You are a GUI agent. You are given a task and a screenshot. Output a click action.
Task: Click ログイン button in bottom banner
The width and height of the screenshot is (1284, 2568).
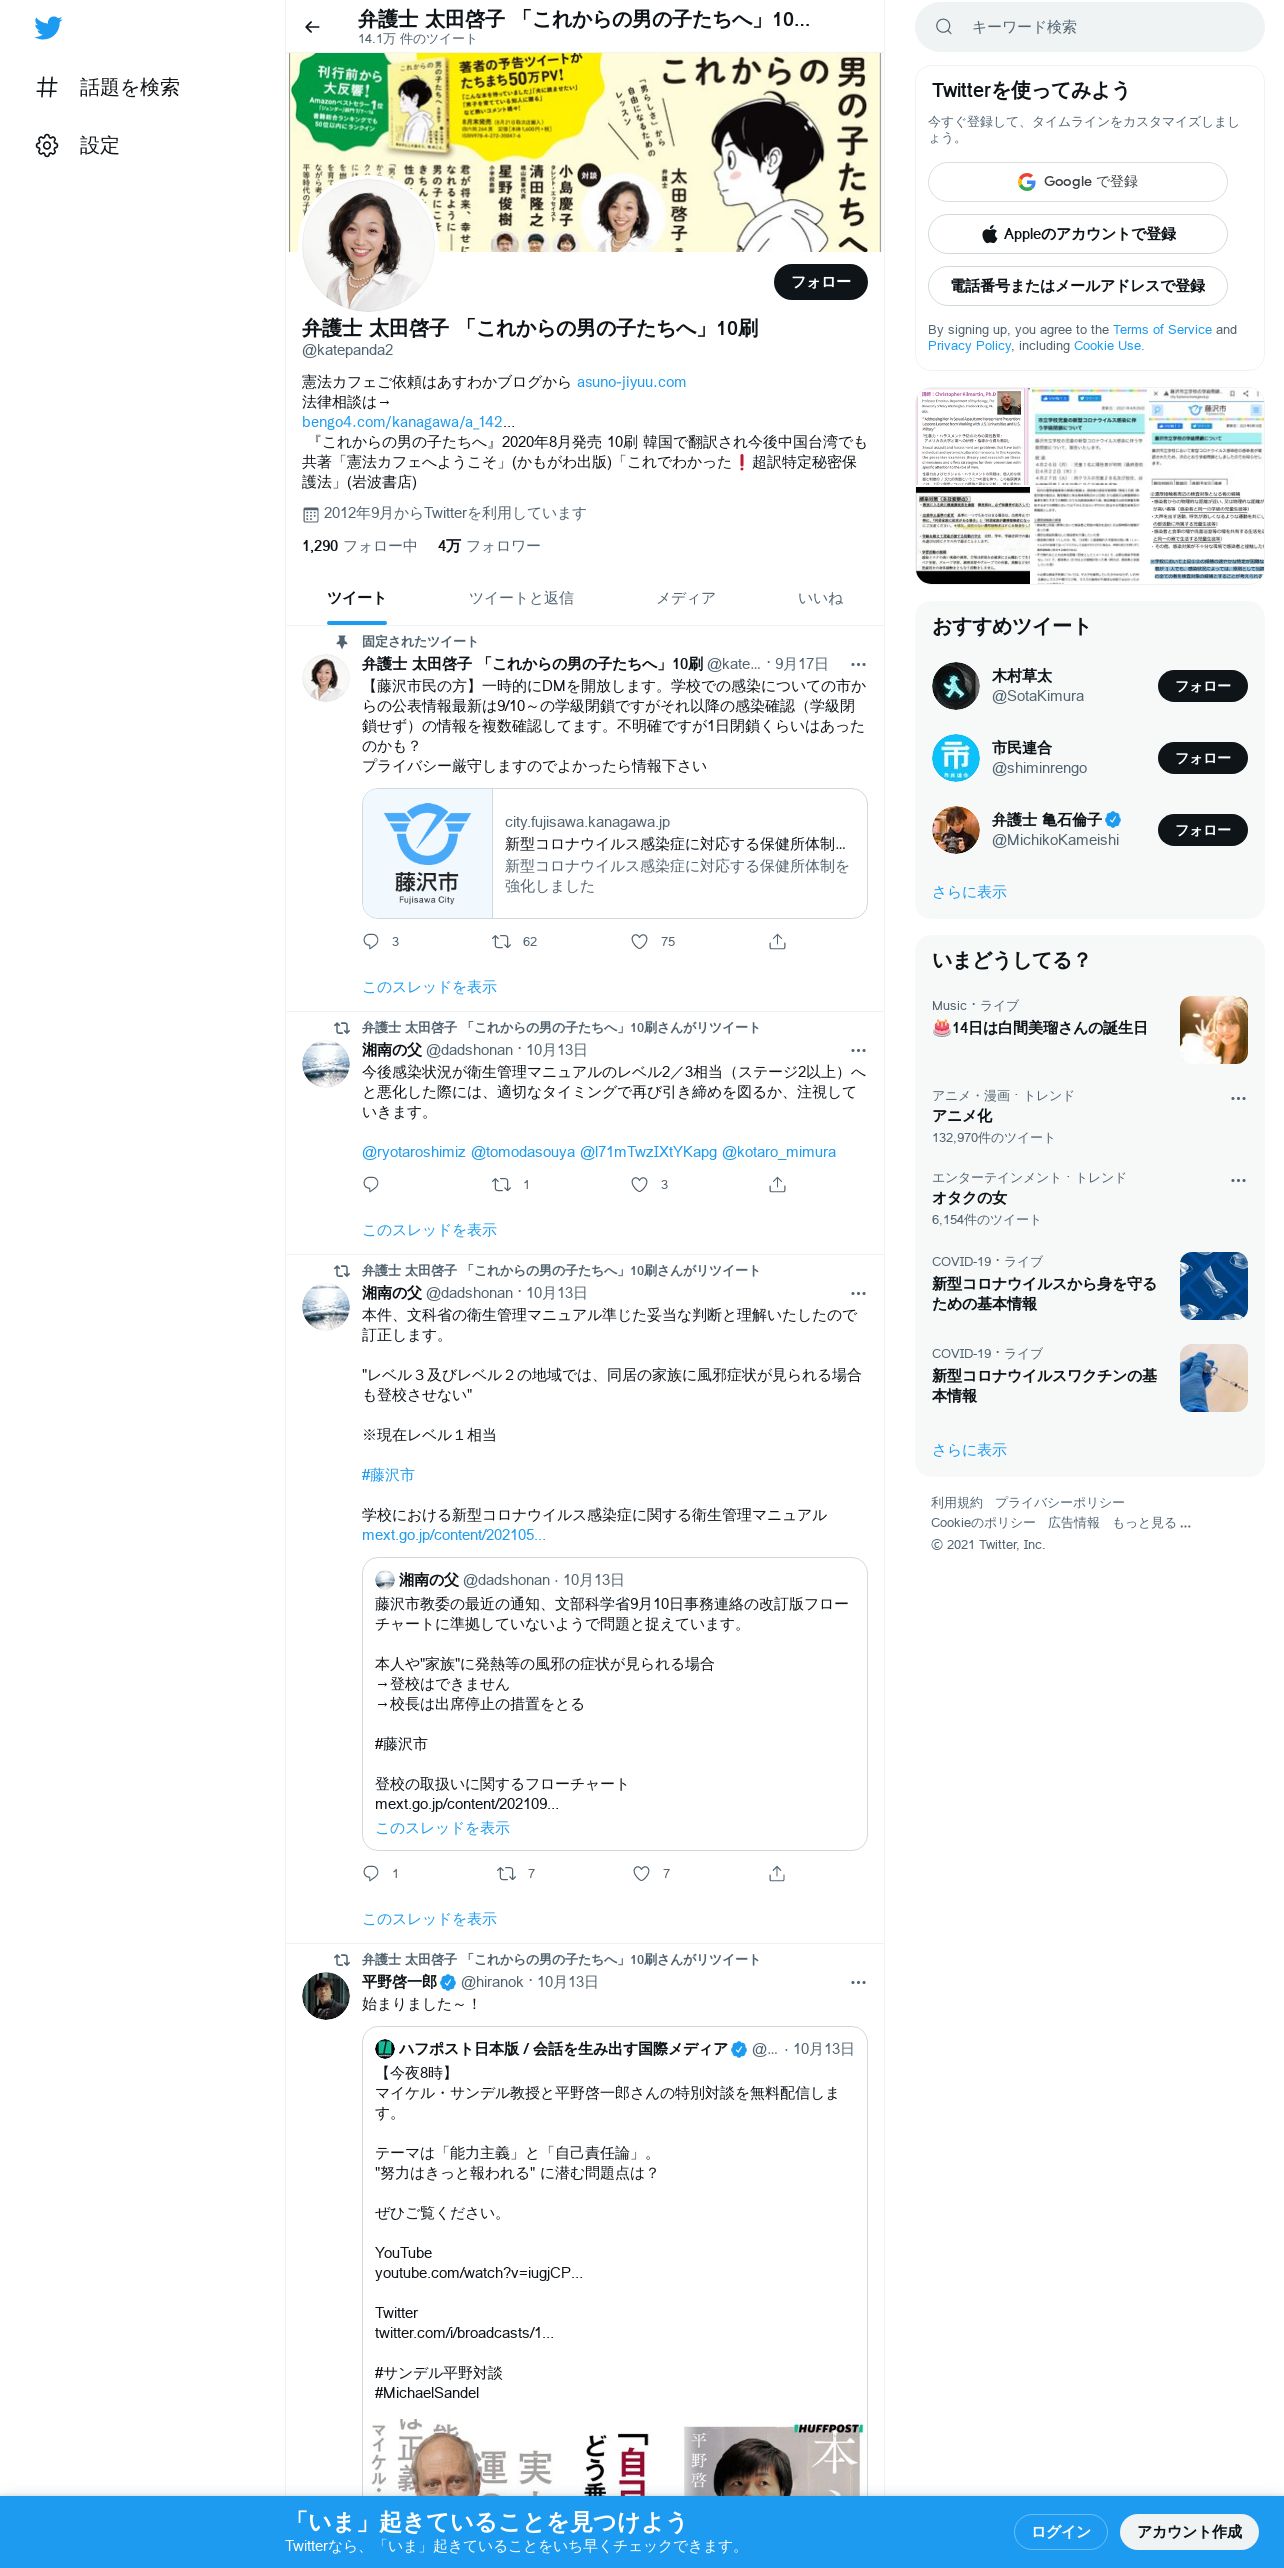tap(1060, 2532)
